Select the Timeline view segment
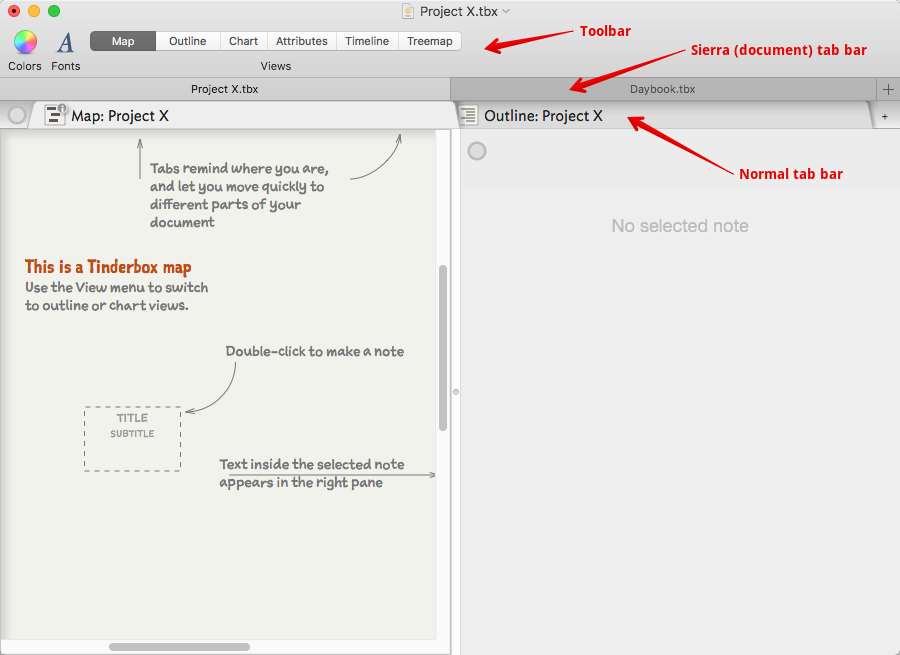 point(367,41)
